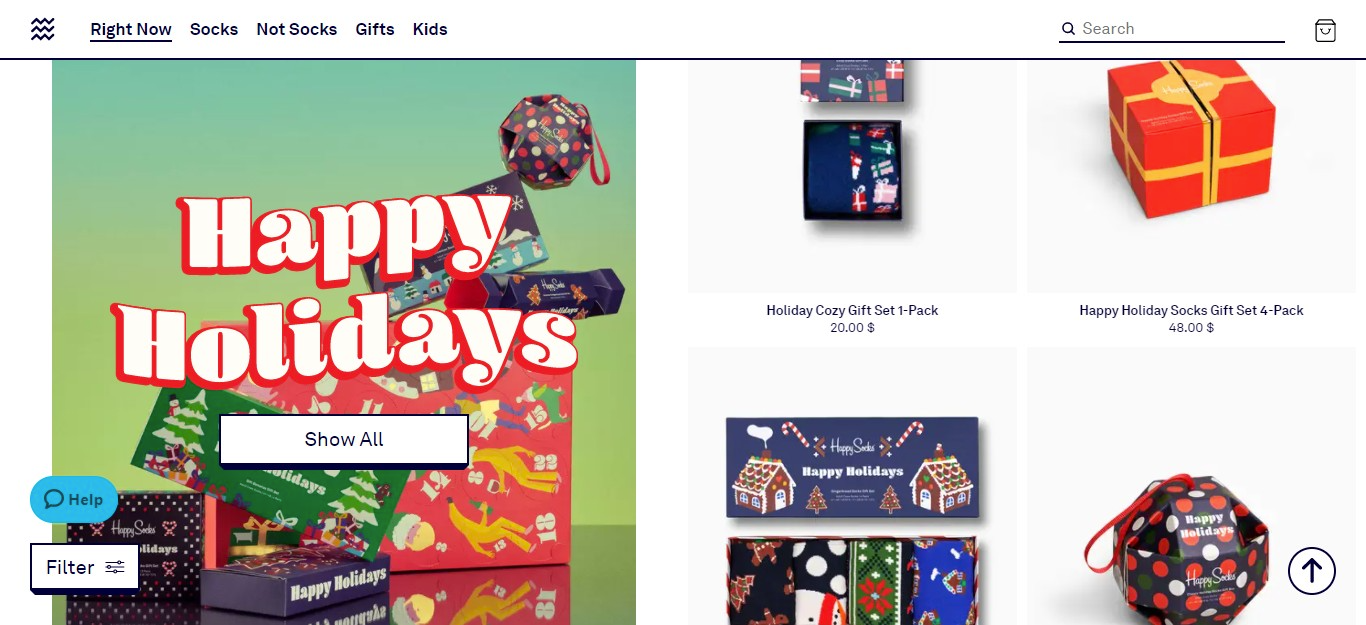Click the Help chat bubble icon
The width and height of the screenshot is (1366, 625).
pos(54,499)
